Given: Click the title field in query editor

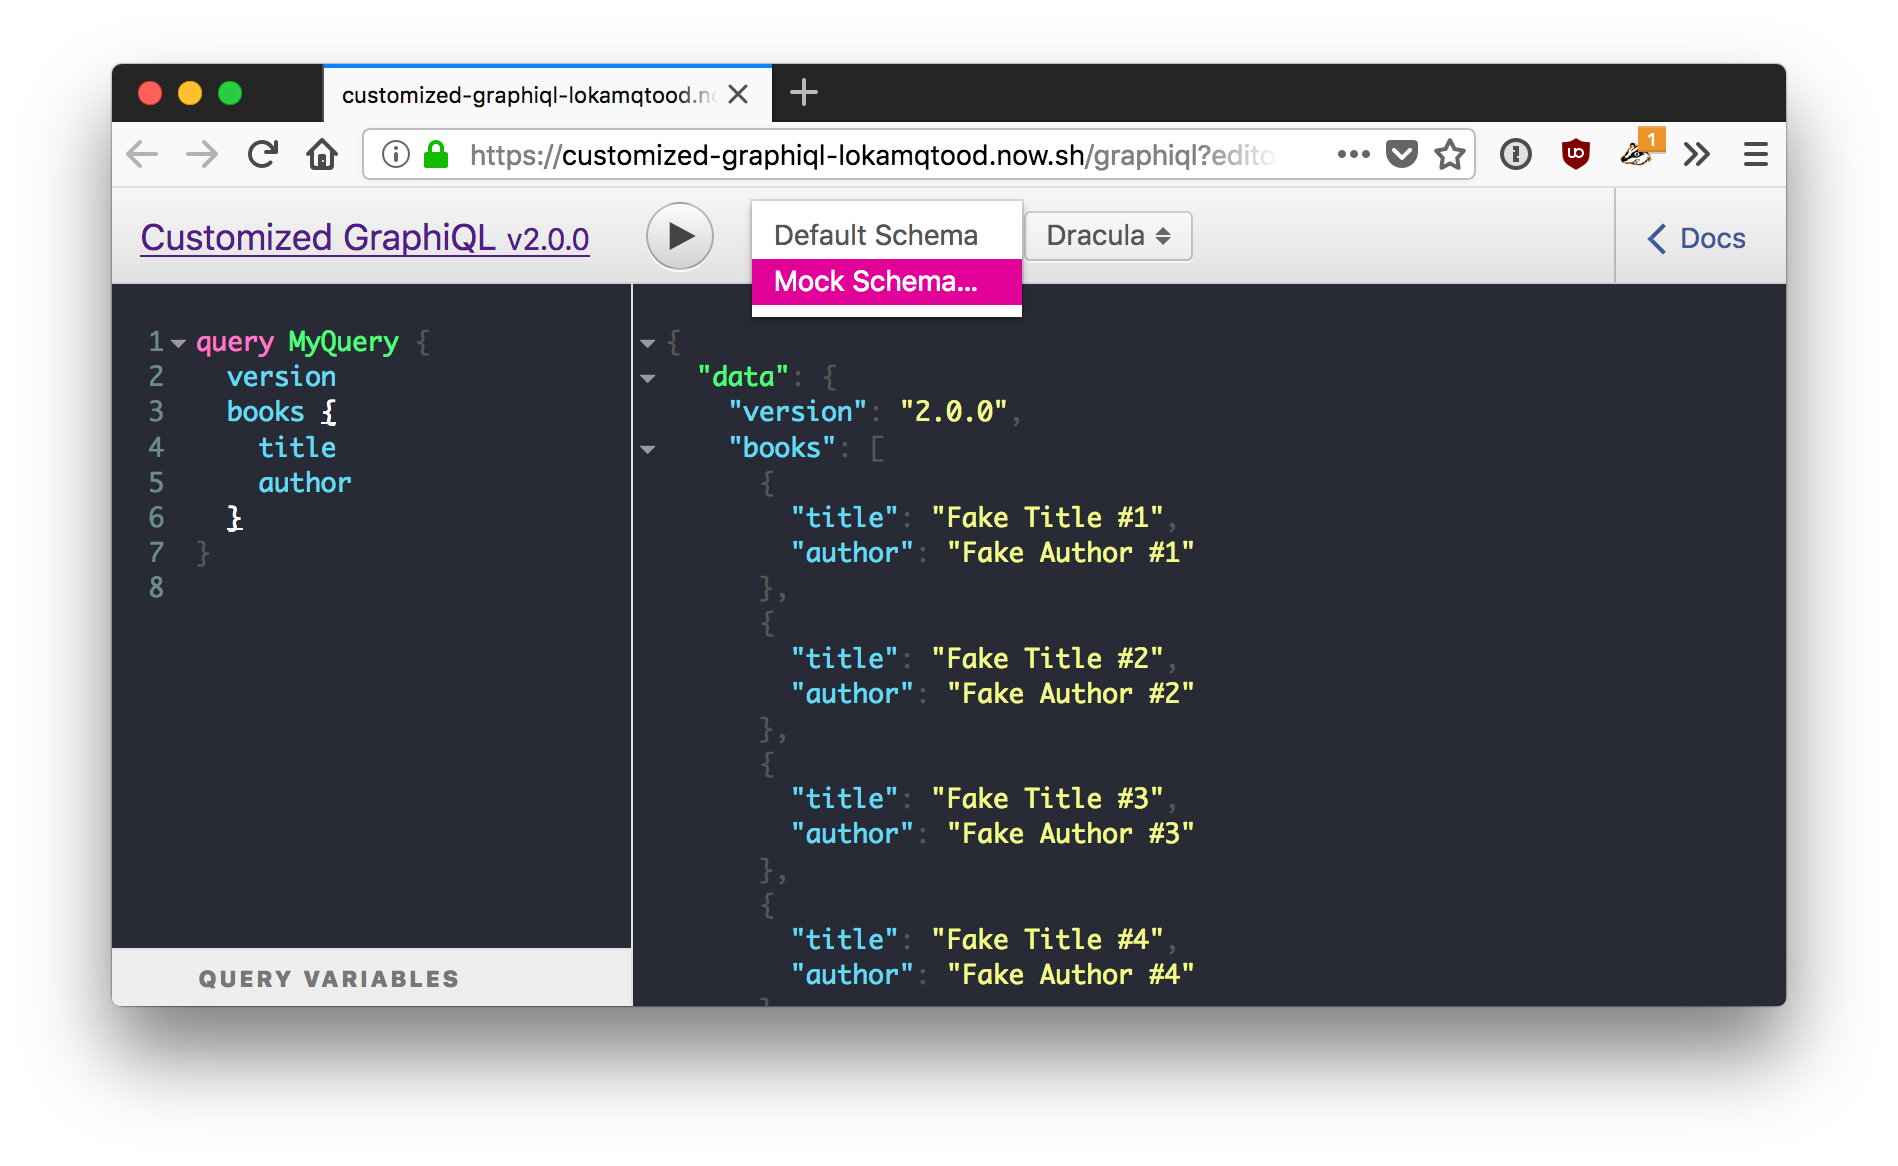Looking at the screenshot, I should point(297,447).
